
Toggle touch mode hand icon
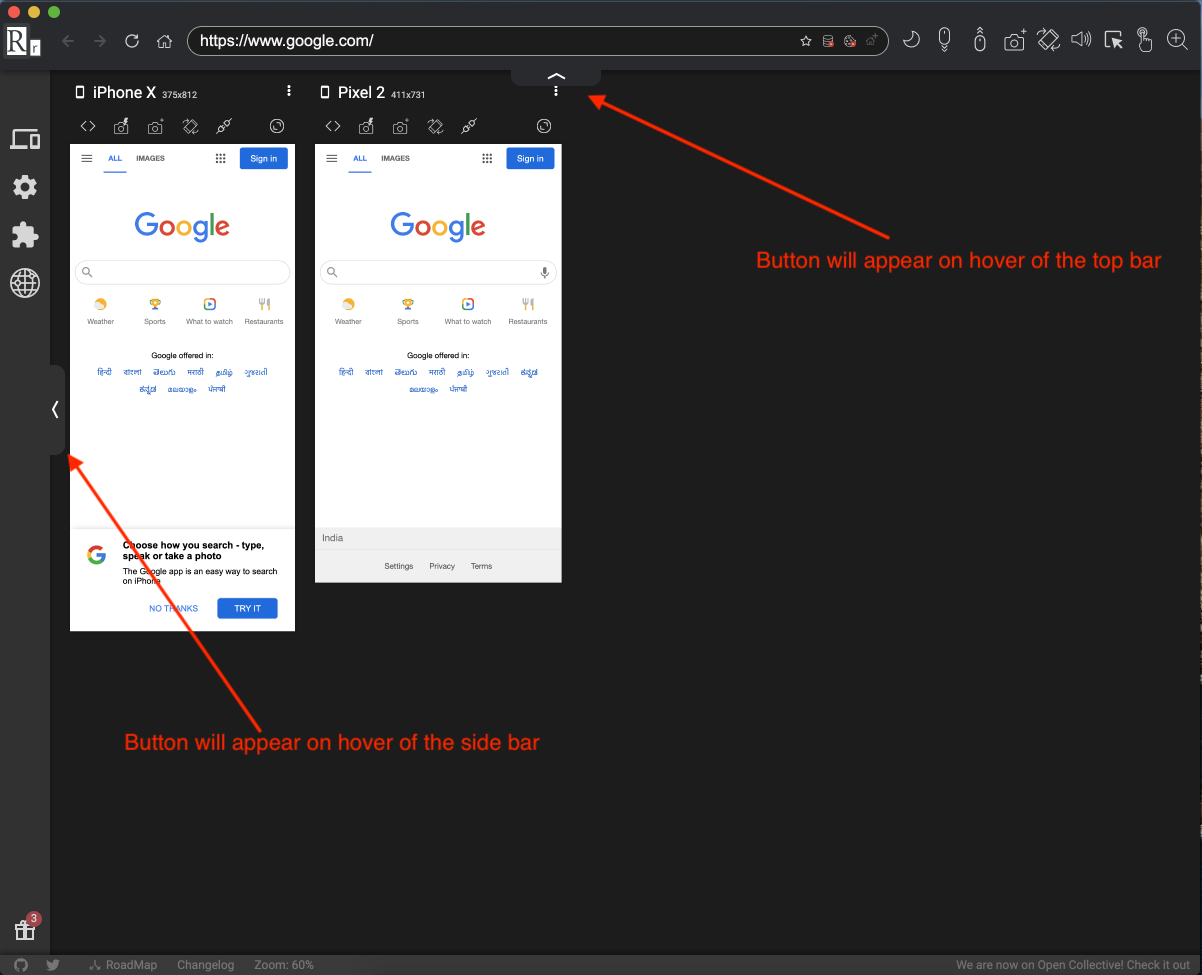(1145, 40)
